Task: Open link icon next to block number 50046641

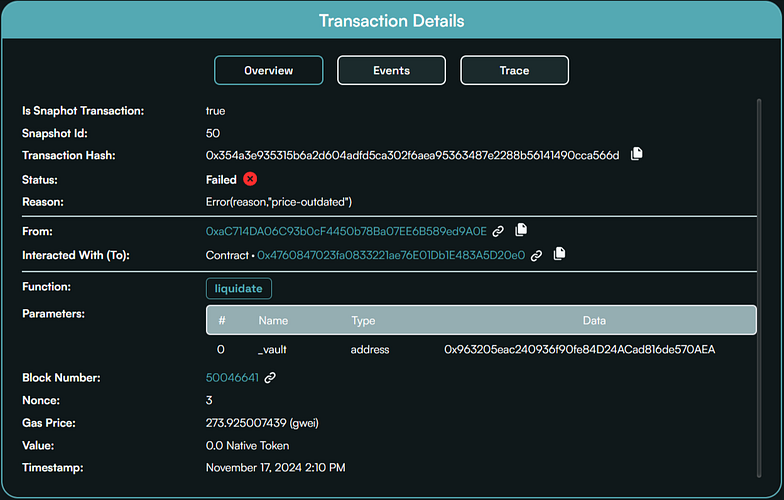Action: coord(270,378)
